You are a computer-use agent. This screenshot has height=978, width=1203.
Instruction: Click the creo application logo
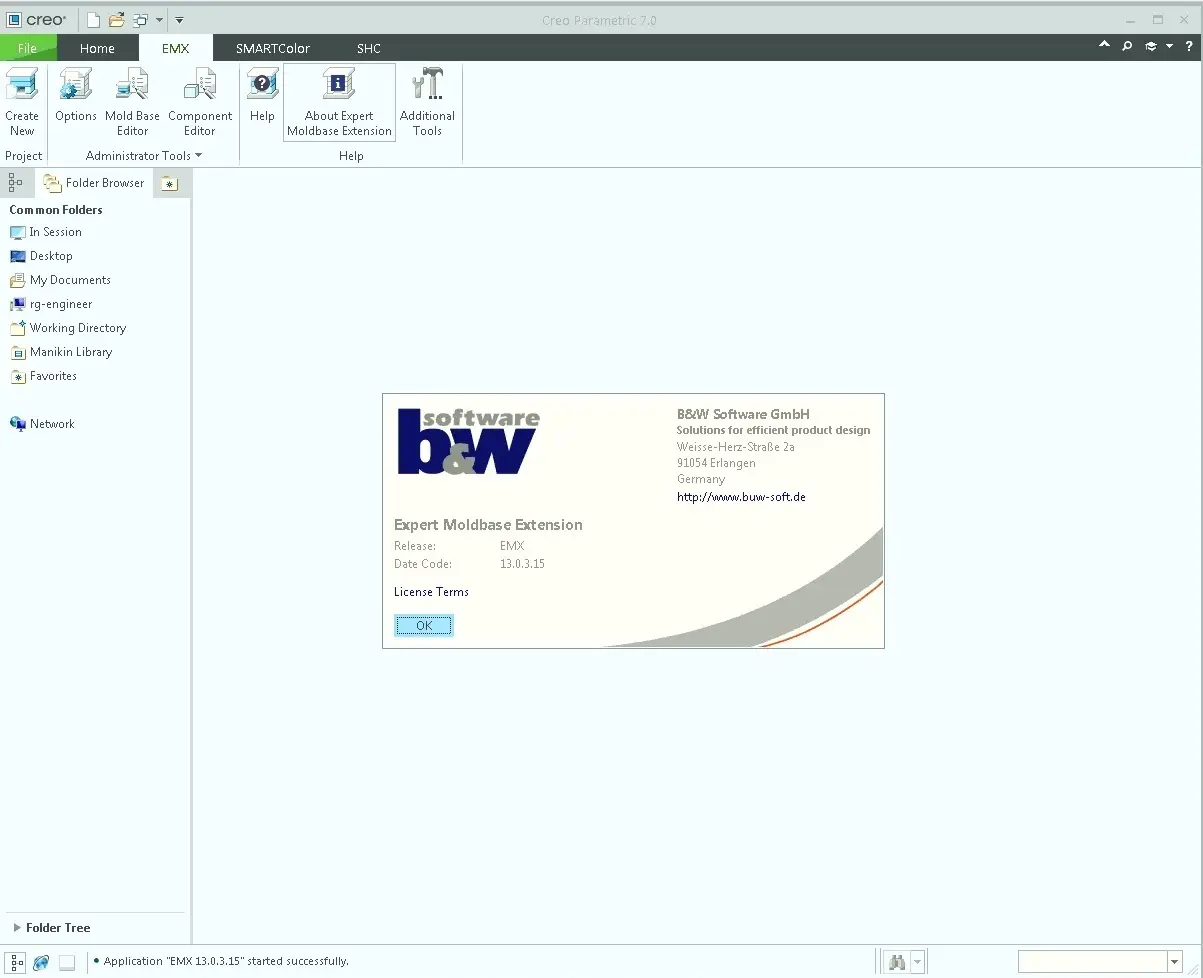point(38,19)
